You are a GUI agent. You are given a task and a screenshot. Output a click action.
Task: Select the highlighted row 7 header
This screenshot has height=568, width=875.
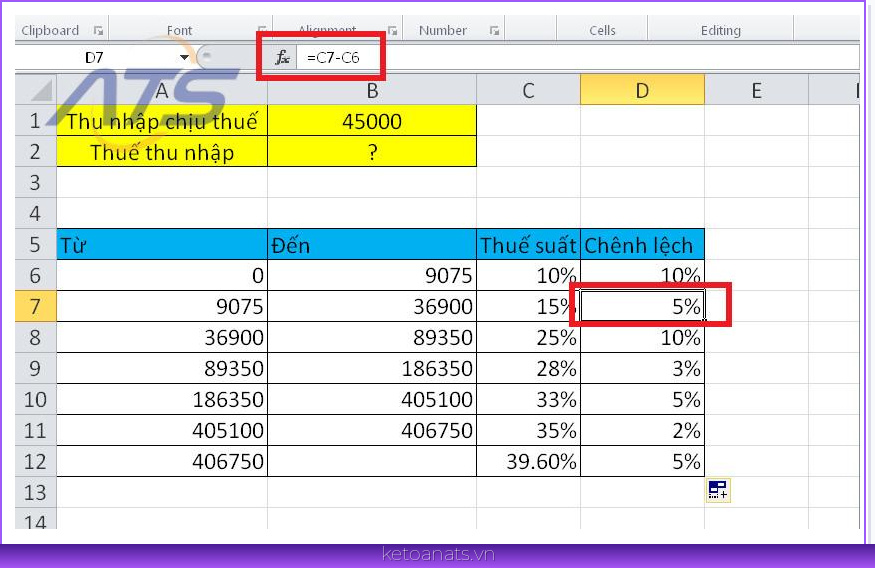point(35,306)
